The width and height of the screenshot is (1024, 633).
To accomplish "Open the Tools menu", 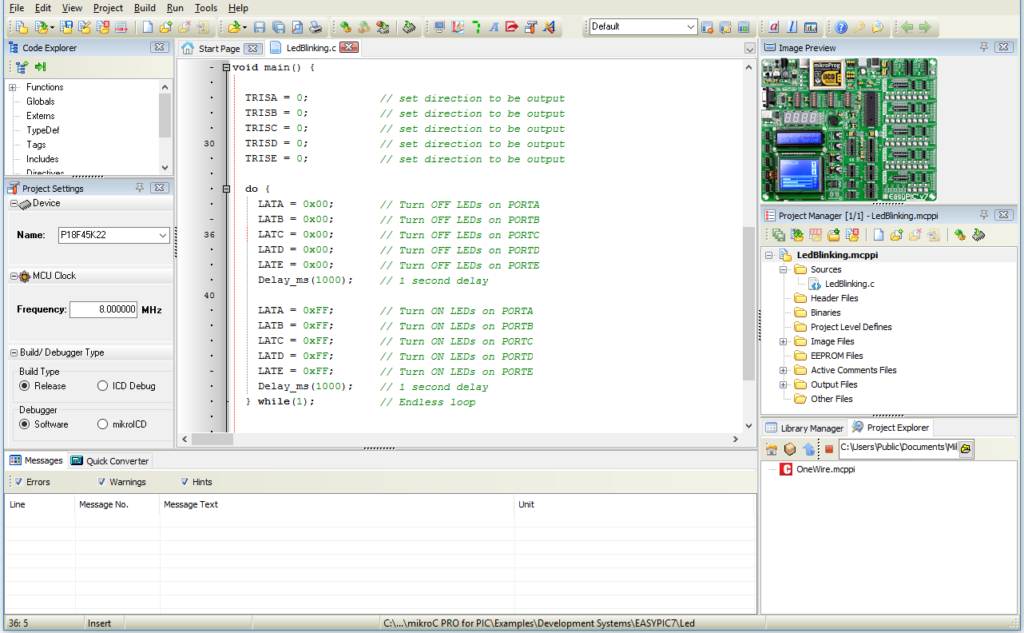I will point(206,8).
